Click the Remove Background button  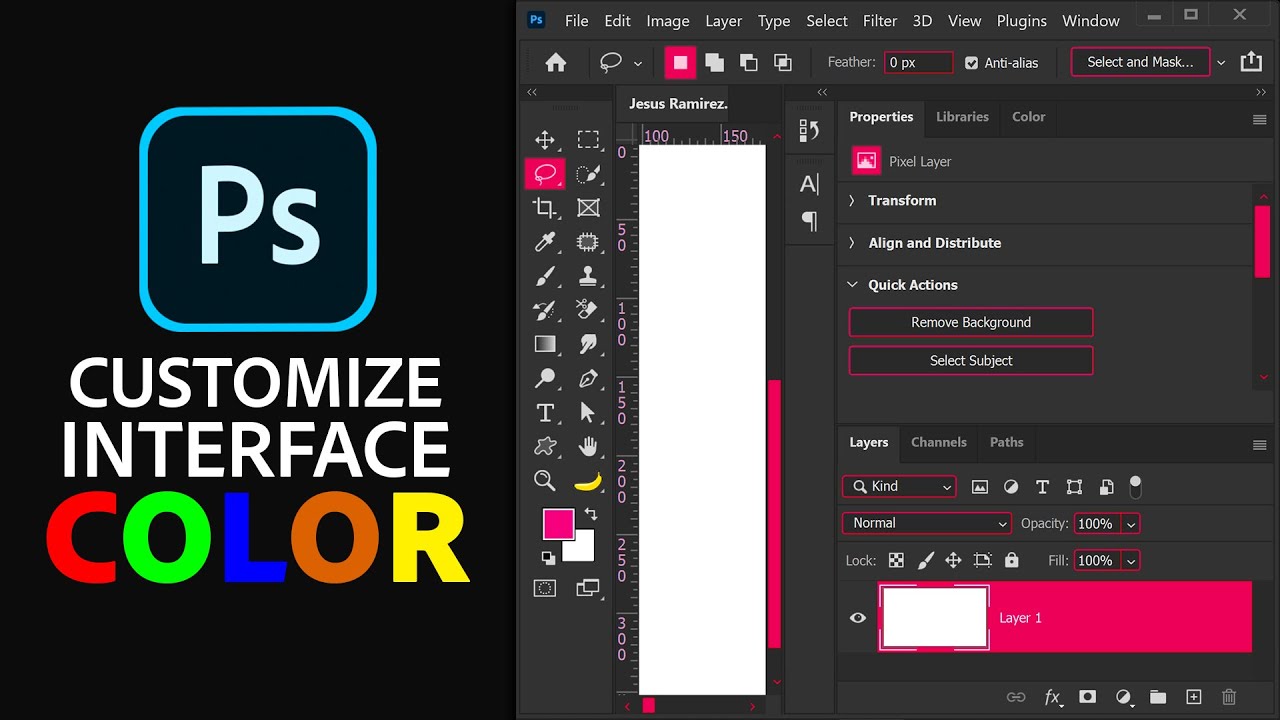971,322
